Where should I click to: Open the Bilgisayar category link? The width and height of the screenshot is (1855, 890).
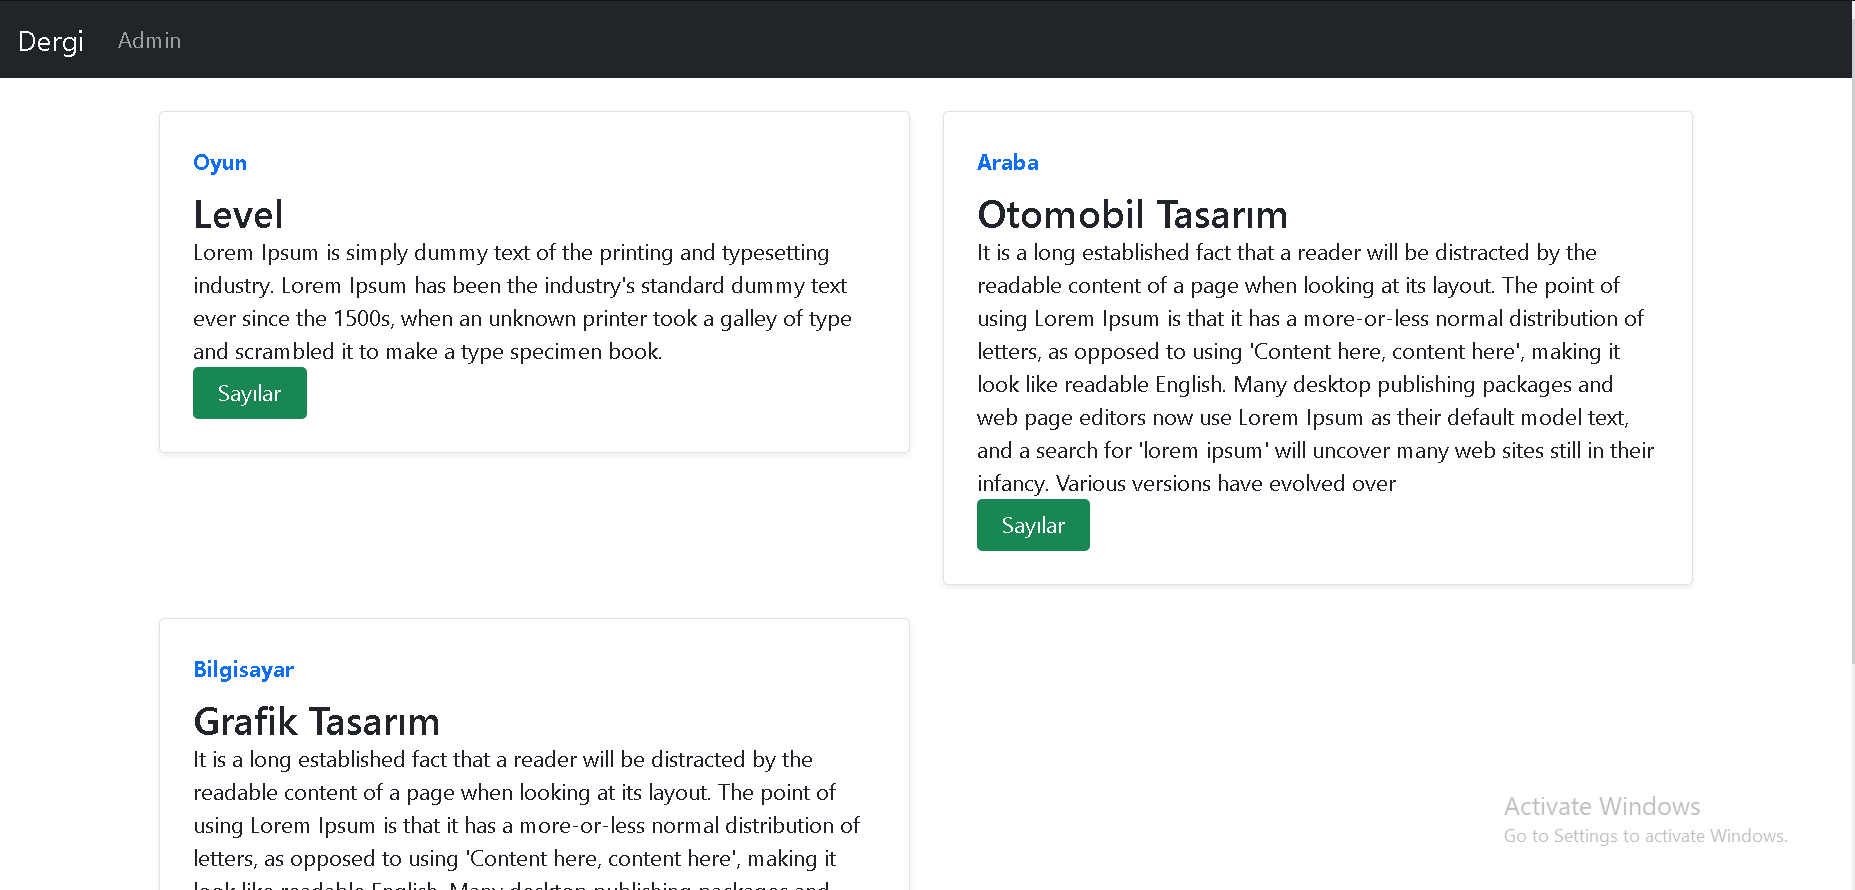(x=243, y=669)
